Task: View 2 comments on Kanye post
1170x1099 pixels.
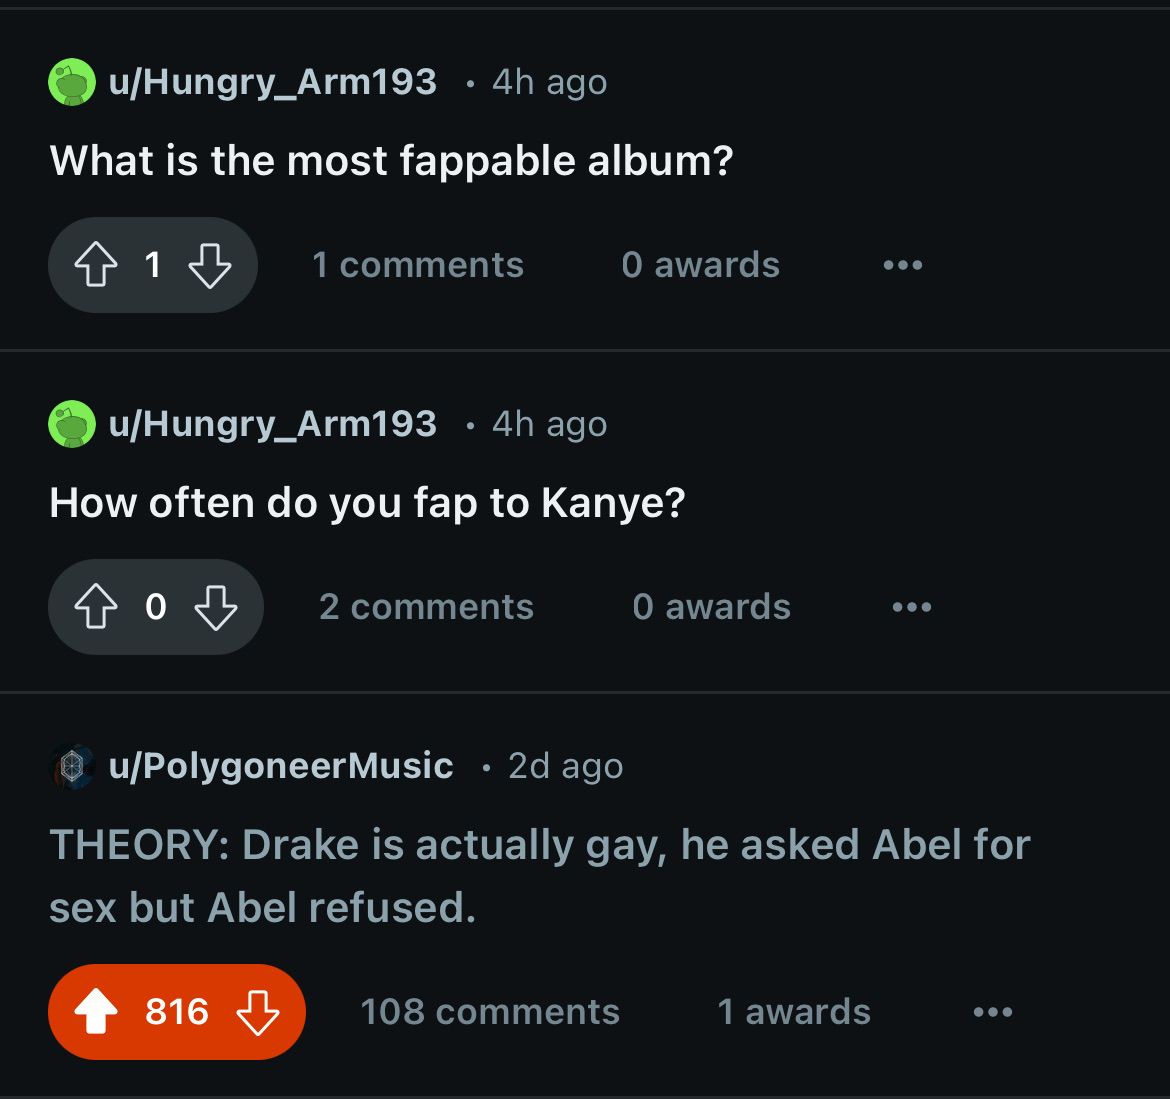Action: pyautogui.click(x=426, y=607)
